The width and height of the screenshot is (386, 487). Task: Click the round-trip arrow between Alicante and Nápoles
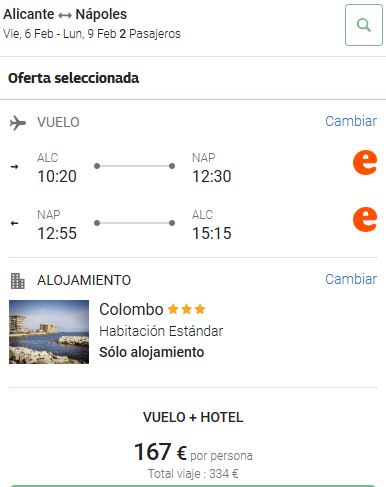coord(65,15)
